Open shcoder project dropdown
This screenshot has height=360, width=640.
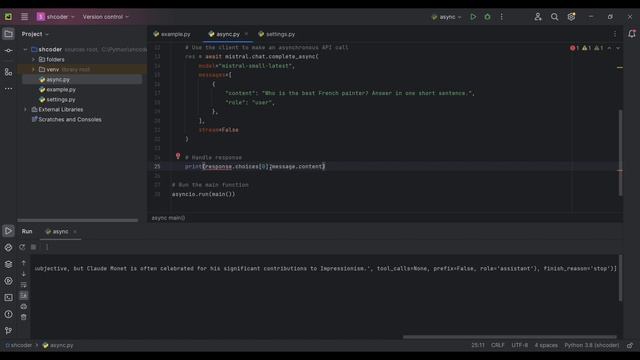point(56,17)
